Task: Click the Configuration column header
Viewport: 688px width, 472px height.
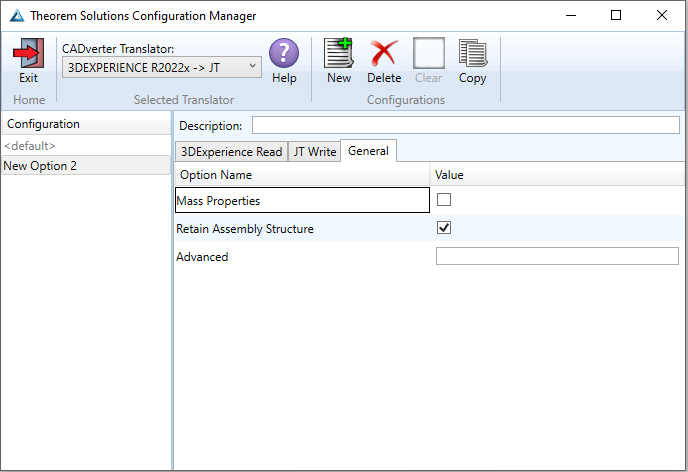Action: (86, 124)
